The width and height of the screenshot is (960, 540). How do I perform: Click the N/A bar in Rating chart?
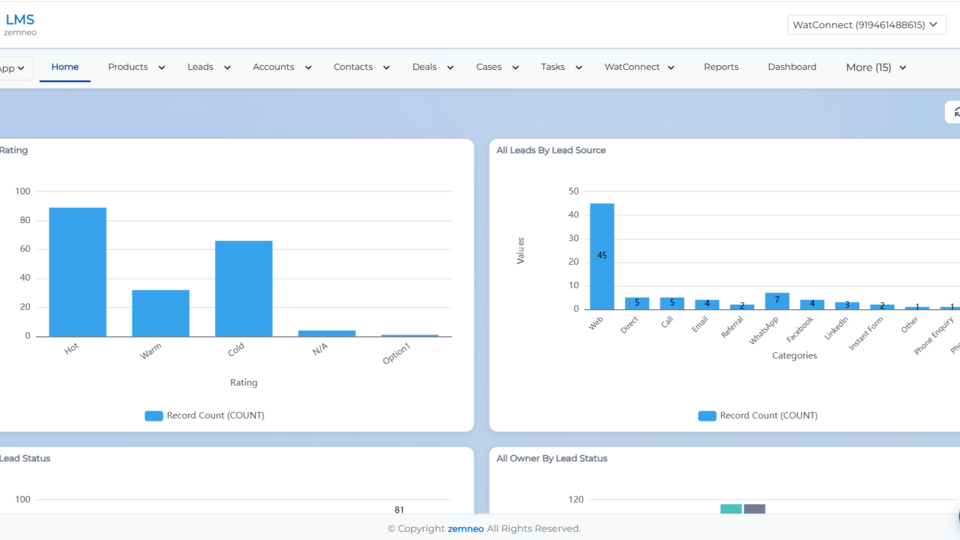327,333
